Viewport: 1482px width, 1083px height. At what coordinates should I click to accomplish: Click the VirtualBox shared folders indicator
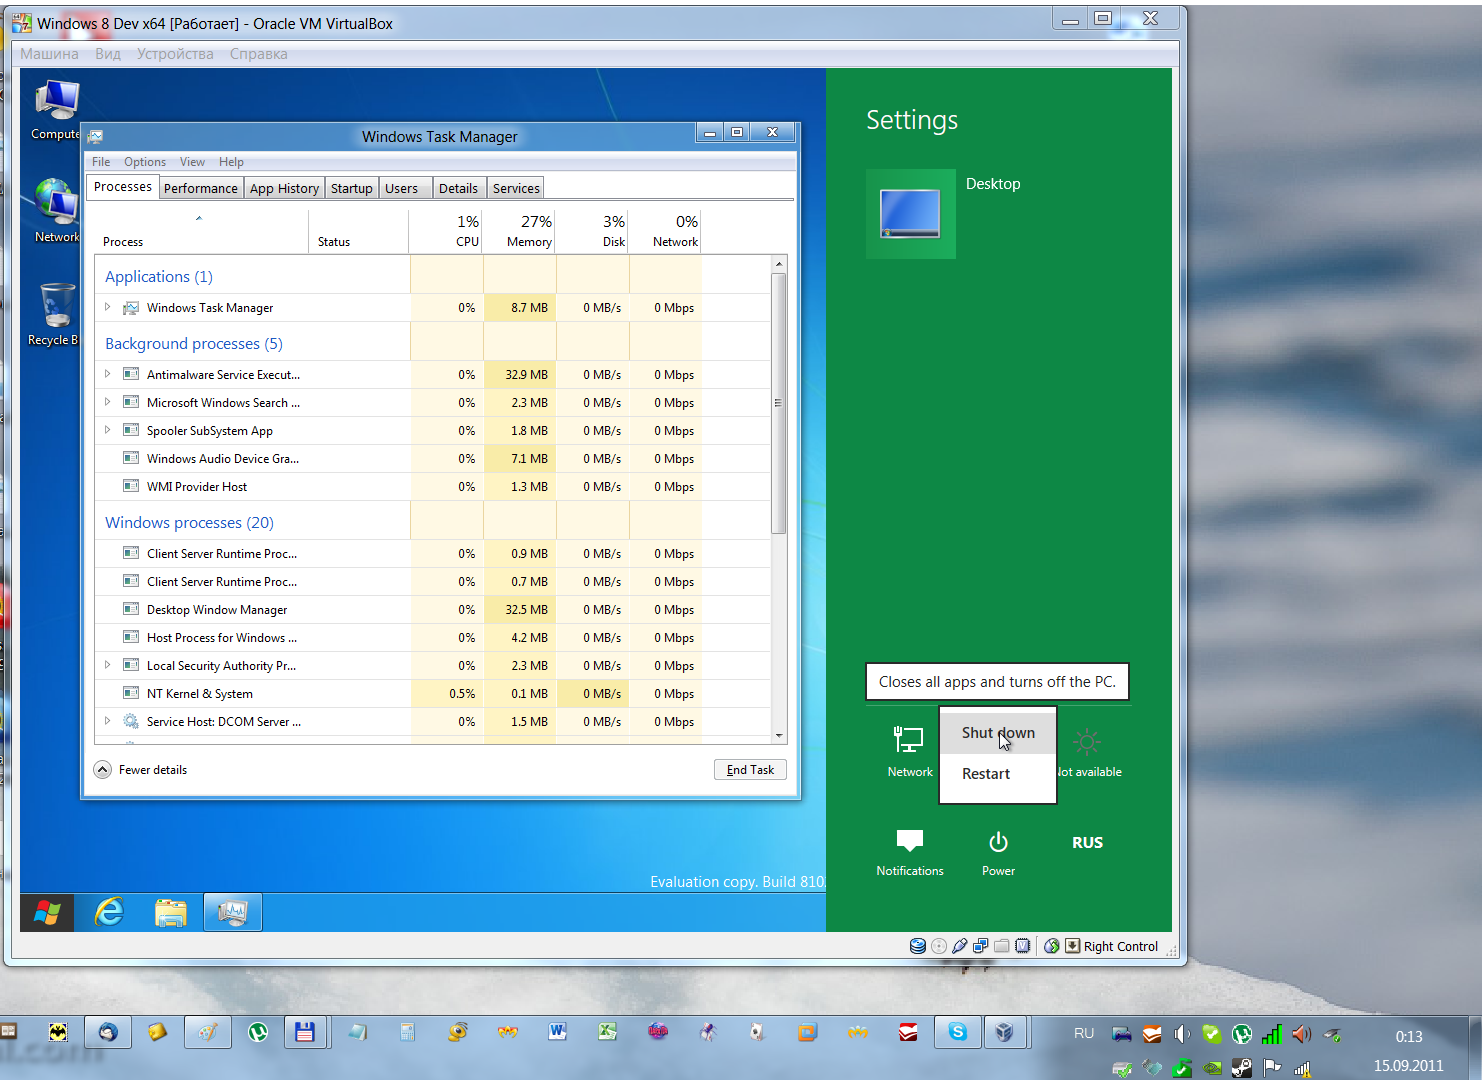point(1001,946)
